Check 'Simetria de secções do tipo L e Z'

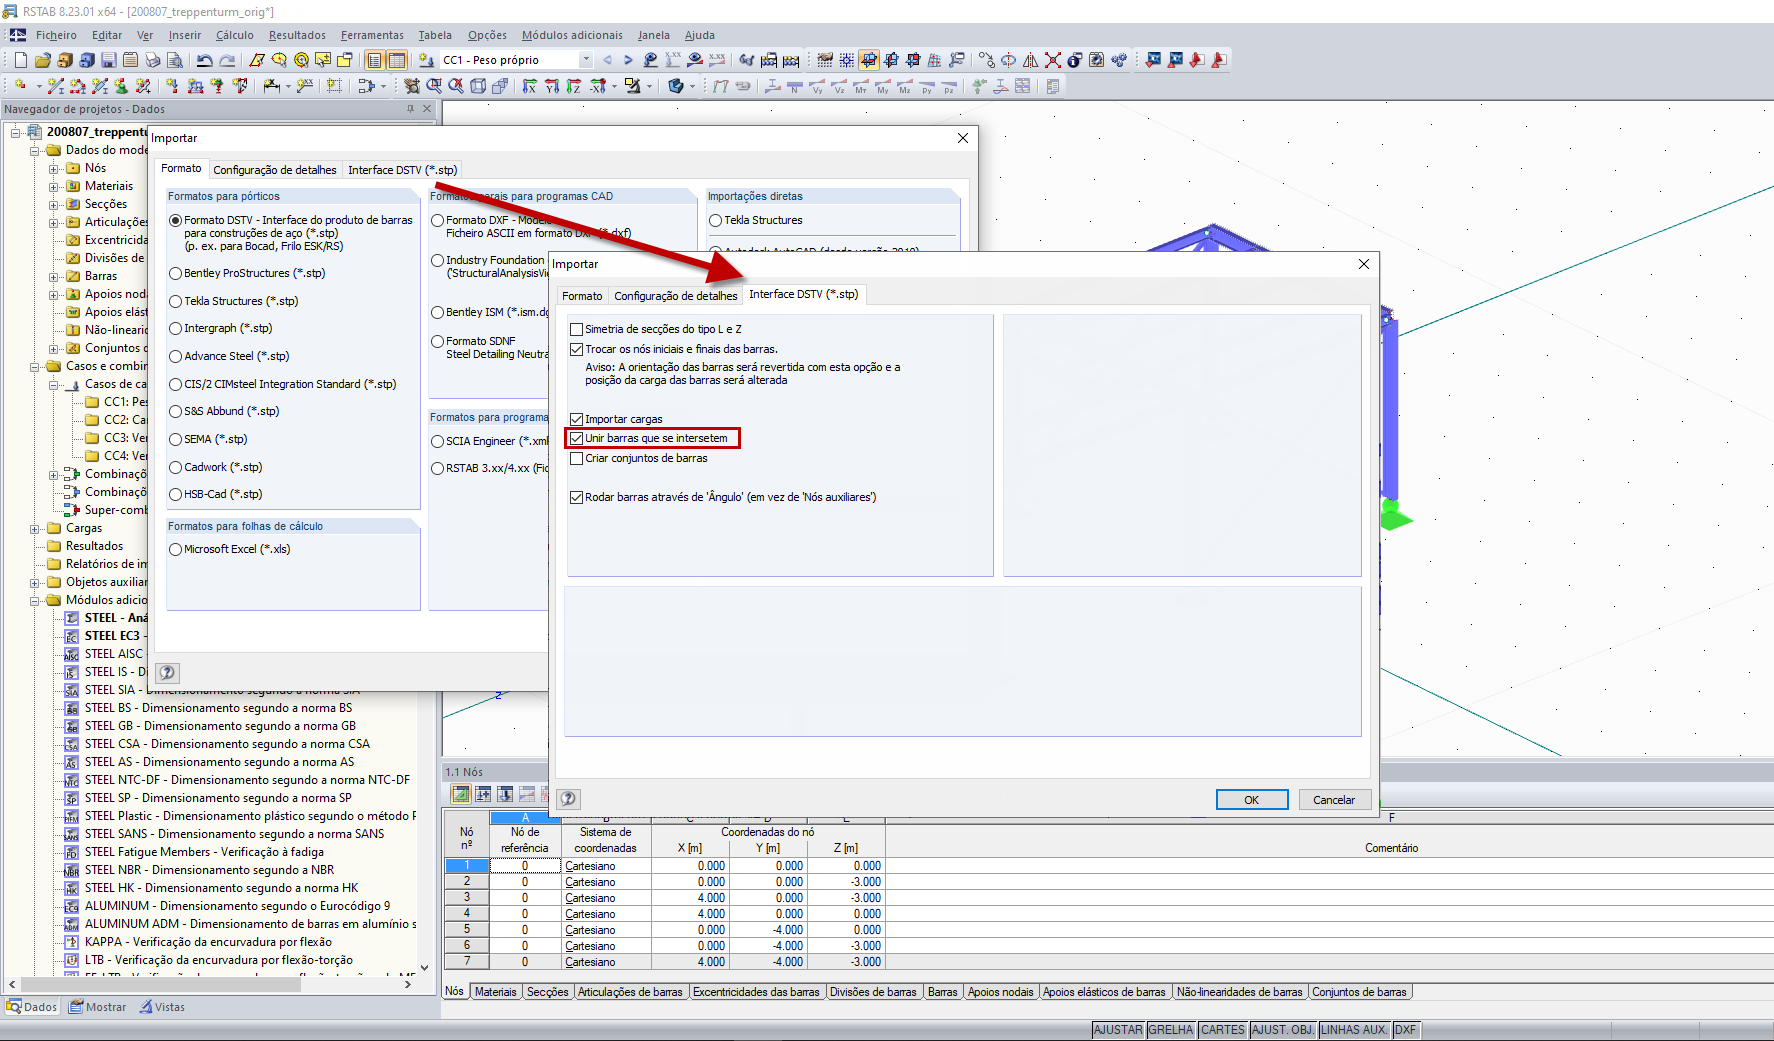pos(576,329)
